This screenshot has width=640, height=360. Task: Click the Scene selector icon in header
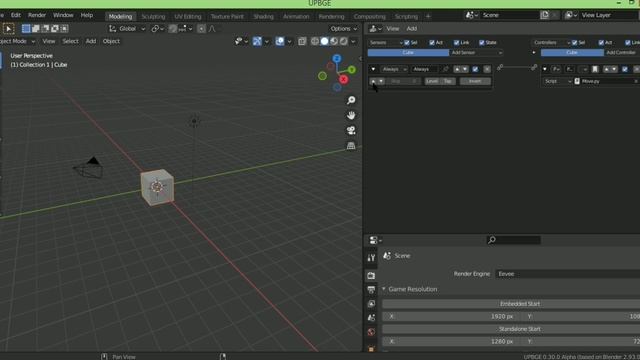(471, 15)
